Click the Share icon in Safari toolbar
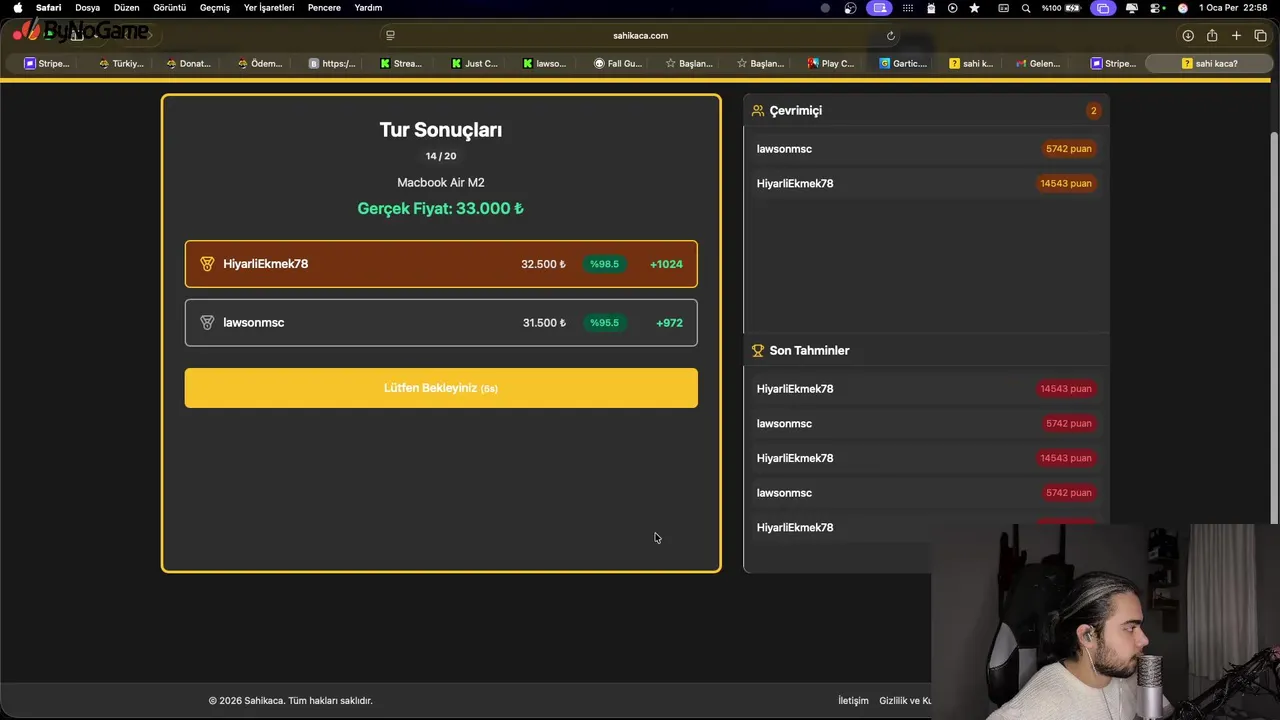Image resolution: width=1280 pixels, height=720 pixels. tap(1212, 35)
